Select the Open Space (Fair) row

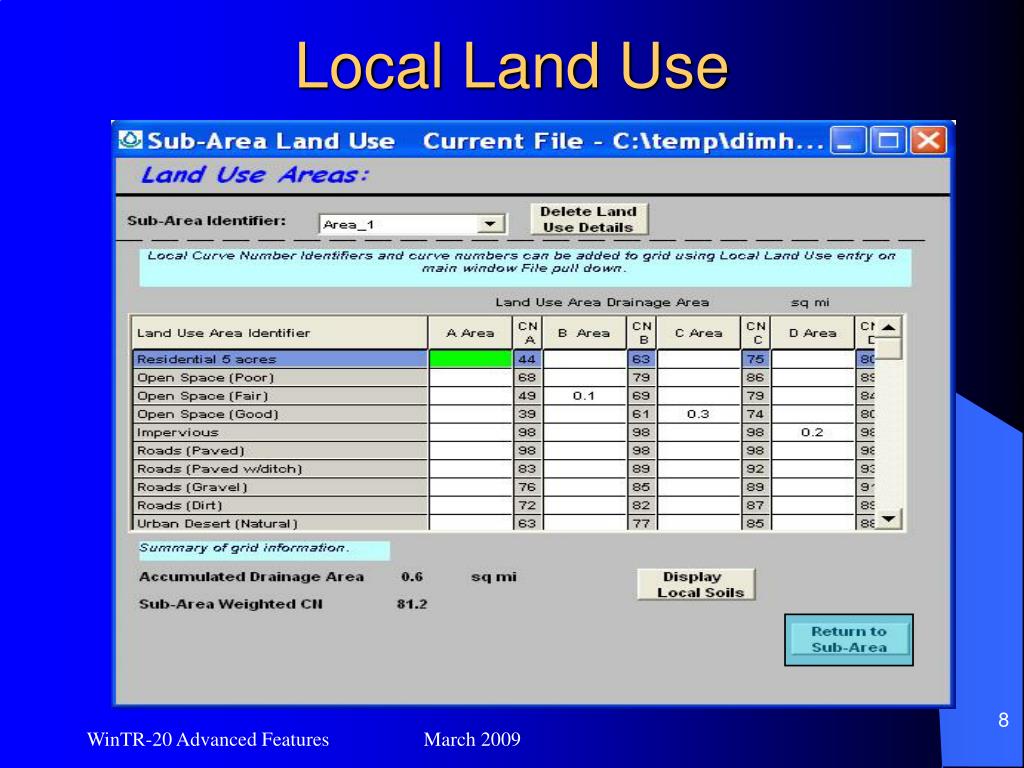280,396
